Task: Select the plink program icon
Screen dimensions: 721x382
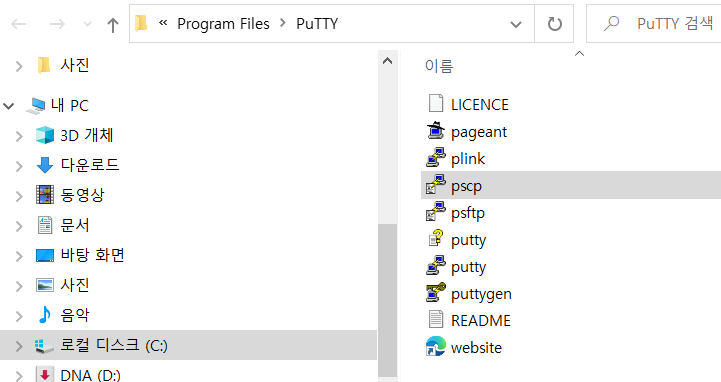Action: 435,158
